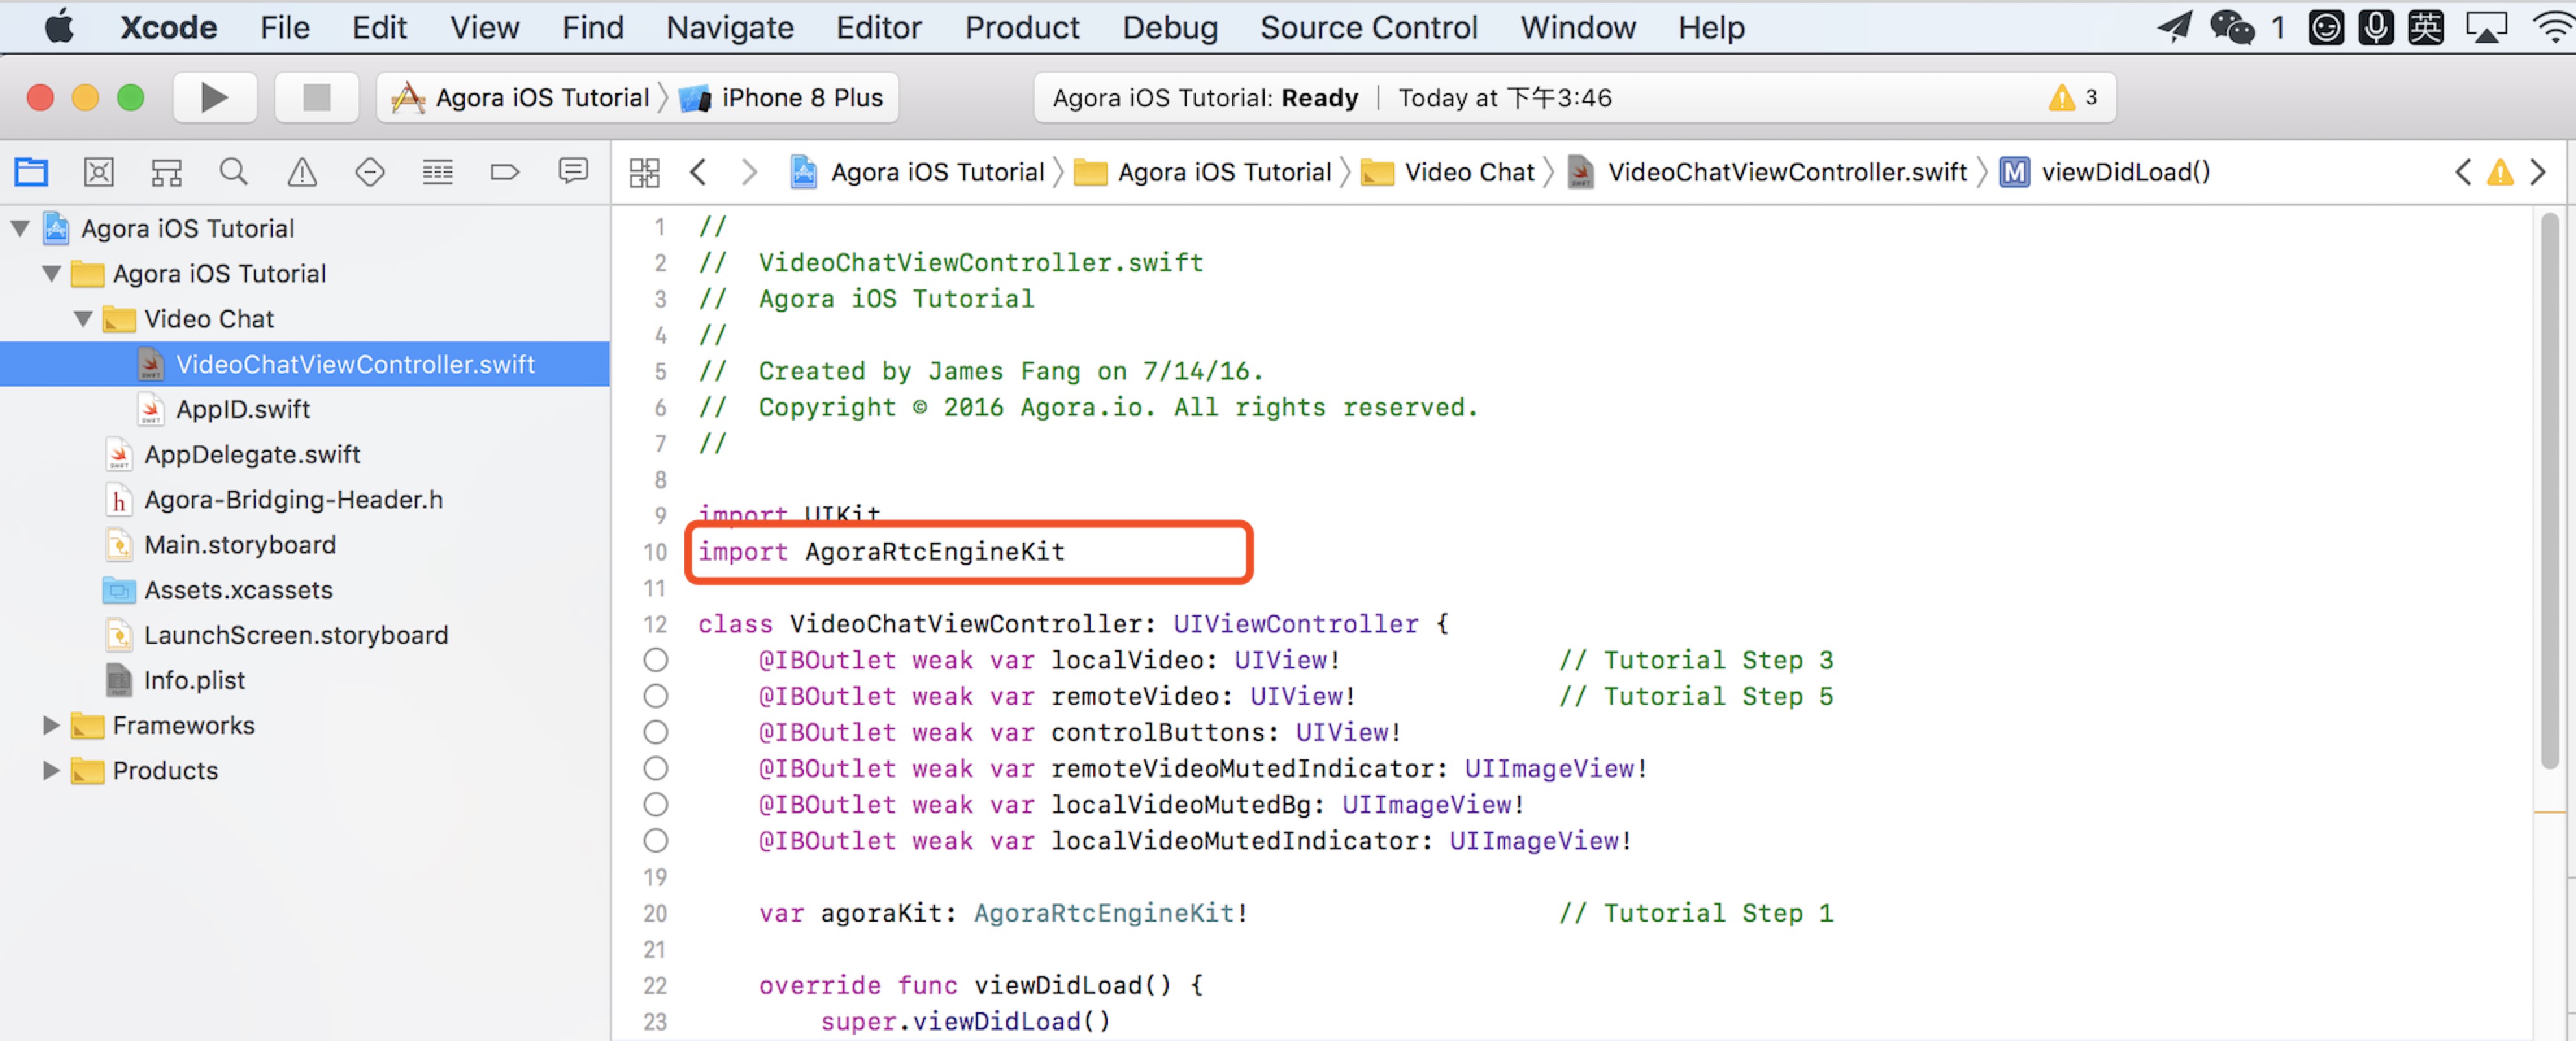Collapse the Agora iOS Tutorial group folder

coord(52,273)
